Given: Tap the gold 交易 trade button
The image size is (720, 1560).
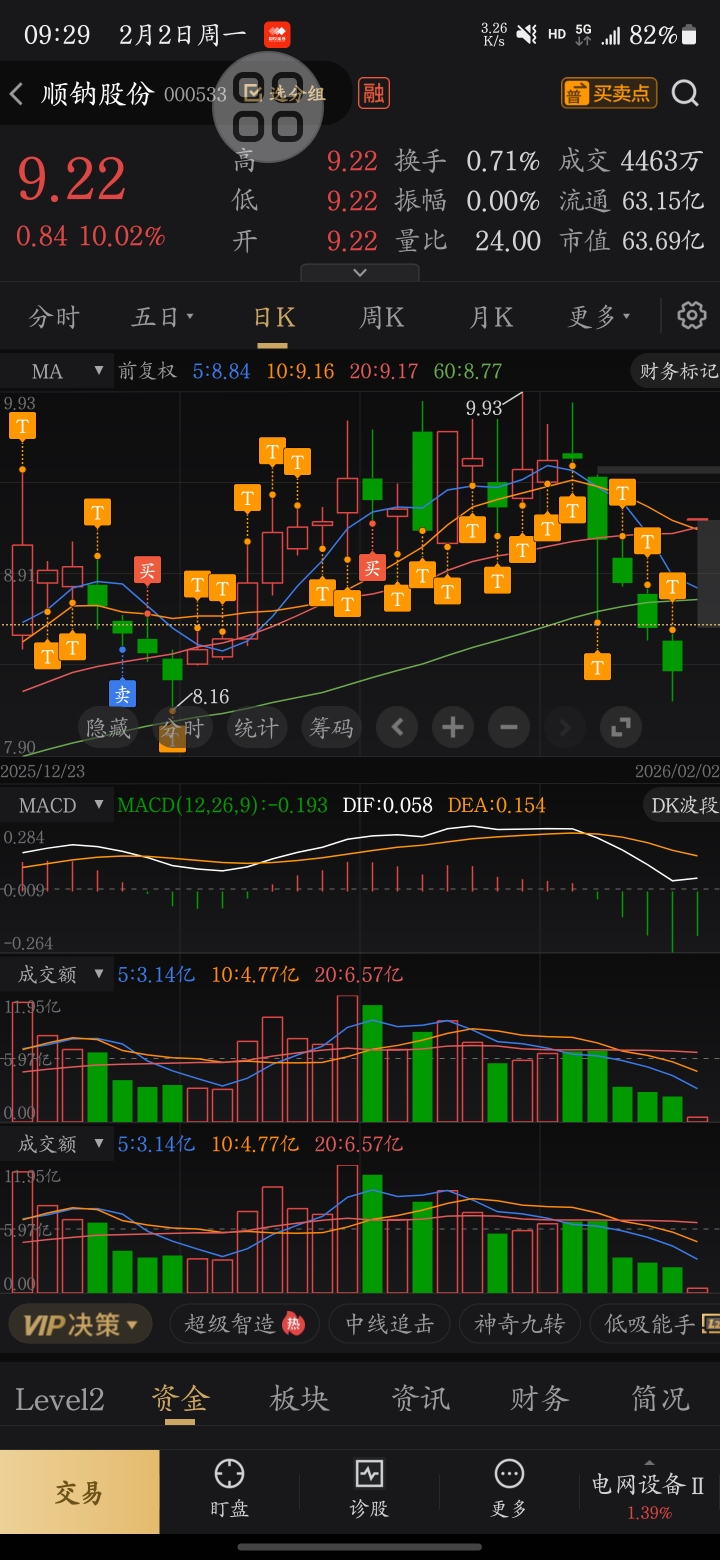Looking at the screenshot, I should (x=79, y=1492).
